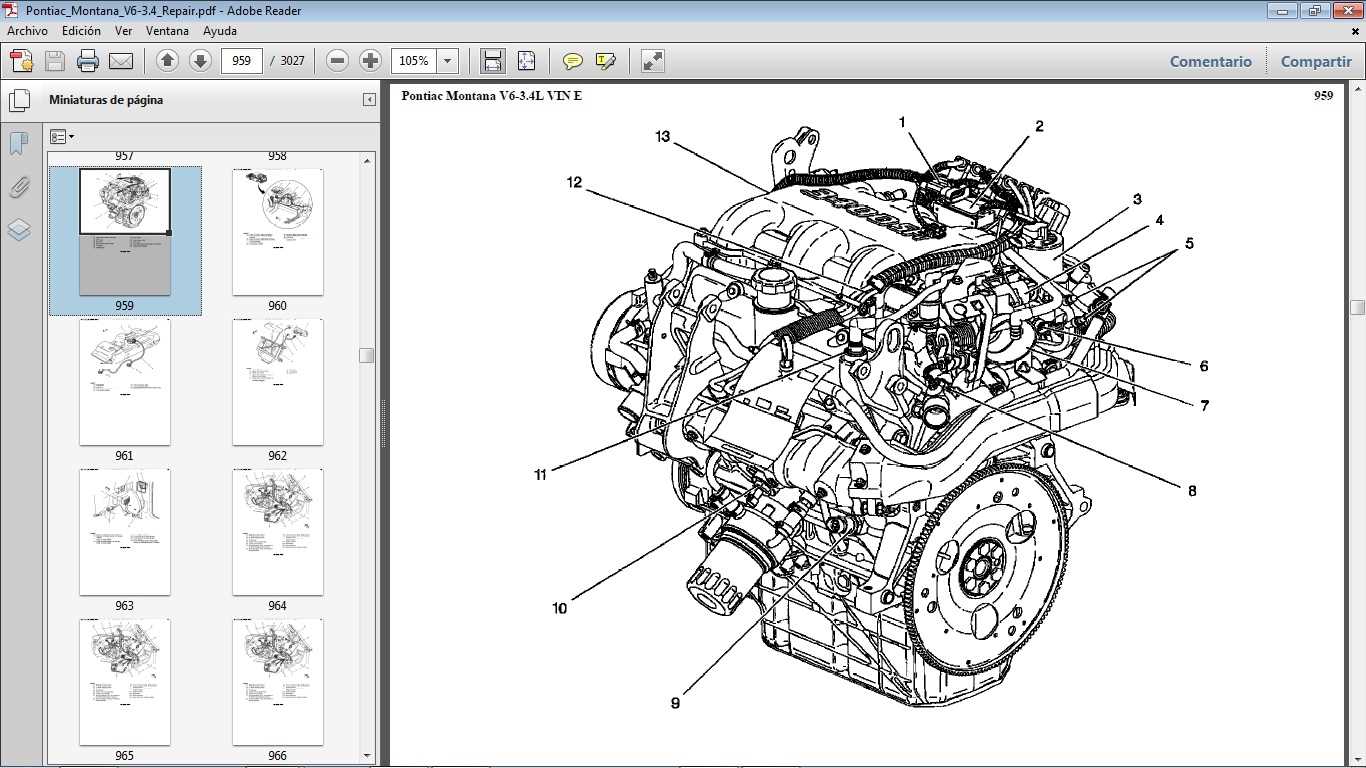The width and height of the screenshot is (1366, 768).
Task: Add a sticky note comment icon
Action: (572, 61)
